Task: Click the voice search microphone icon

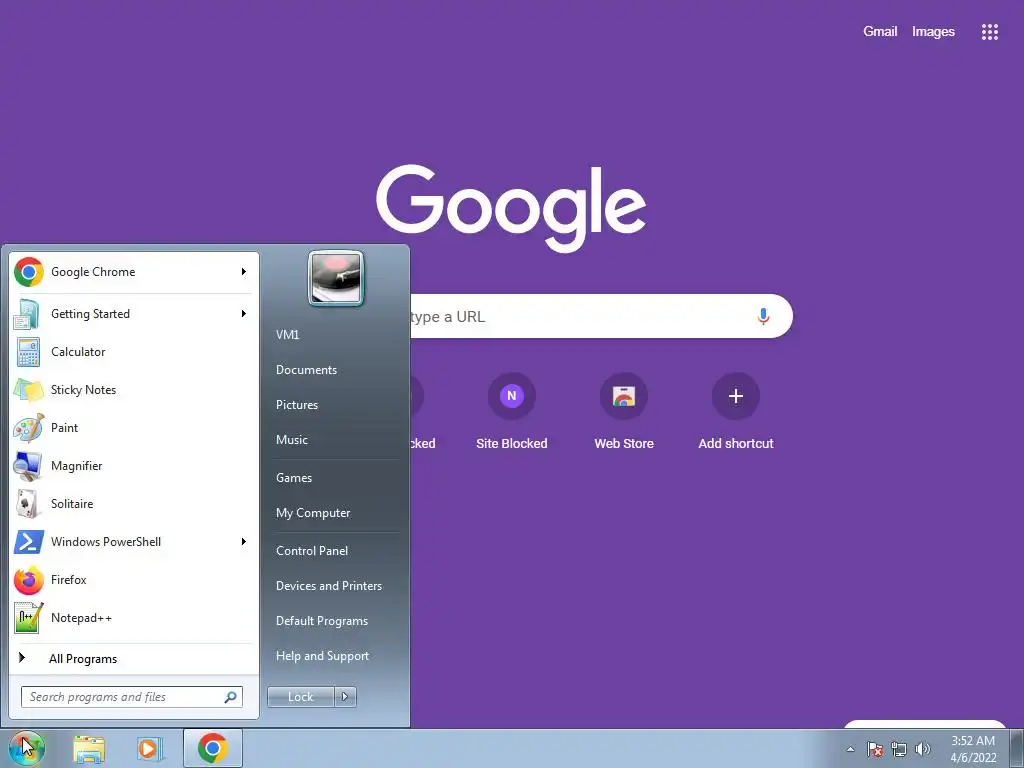Action: tap(763, 317)
